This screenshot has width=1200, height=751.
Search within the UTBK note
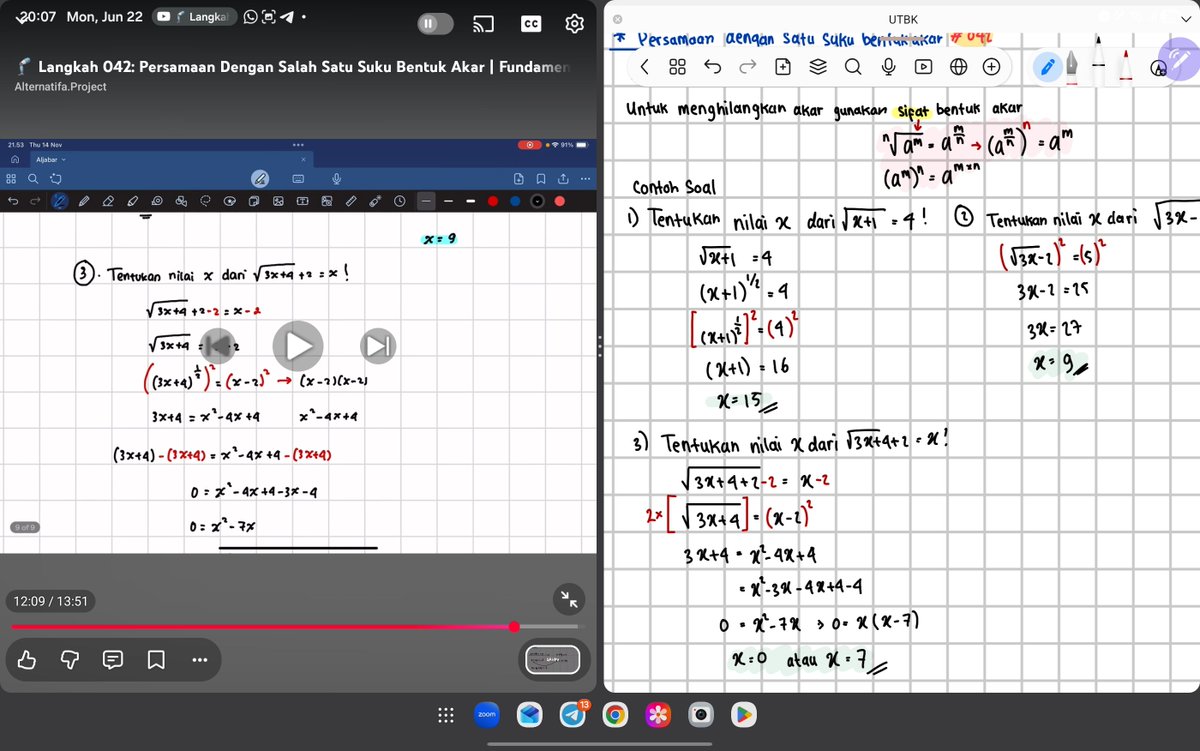pos(853,66)
